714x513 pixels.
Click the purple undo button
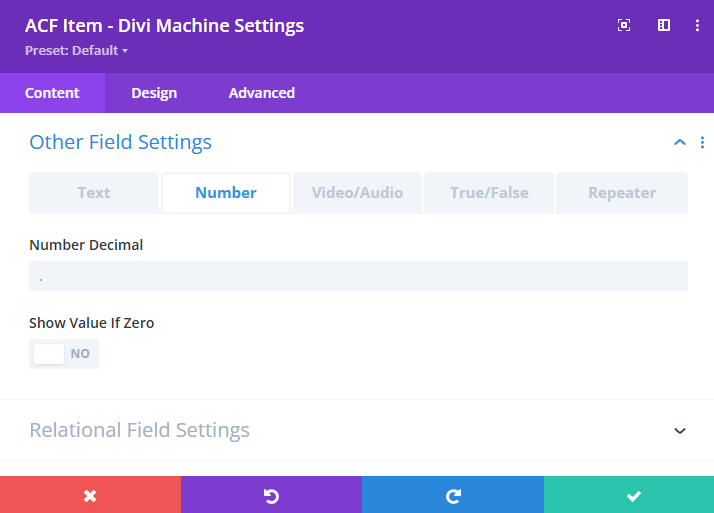pos(271,495)
